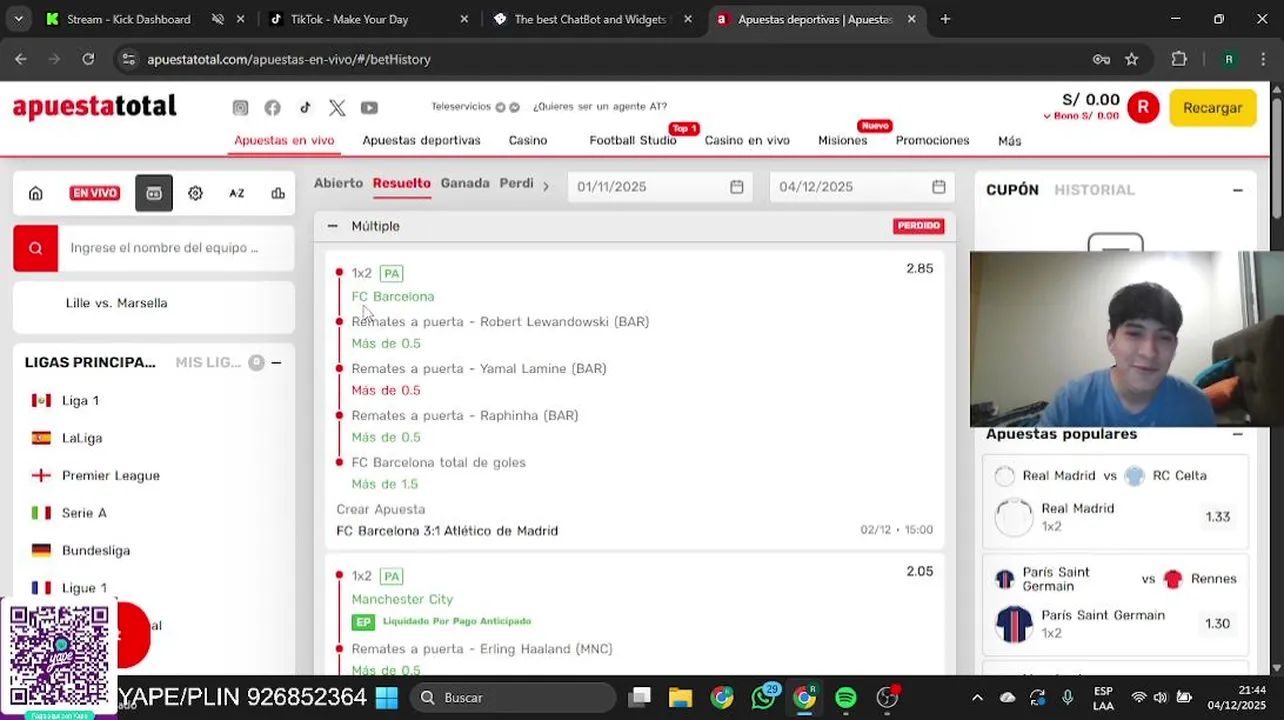Collapse the Apuestas populares section
1284x720 pixels.
[1238, 434]
